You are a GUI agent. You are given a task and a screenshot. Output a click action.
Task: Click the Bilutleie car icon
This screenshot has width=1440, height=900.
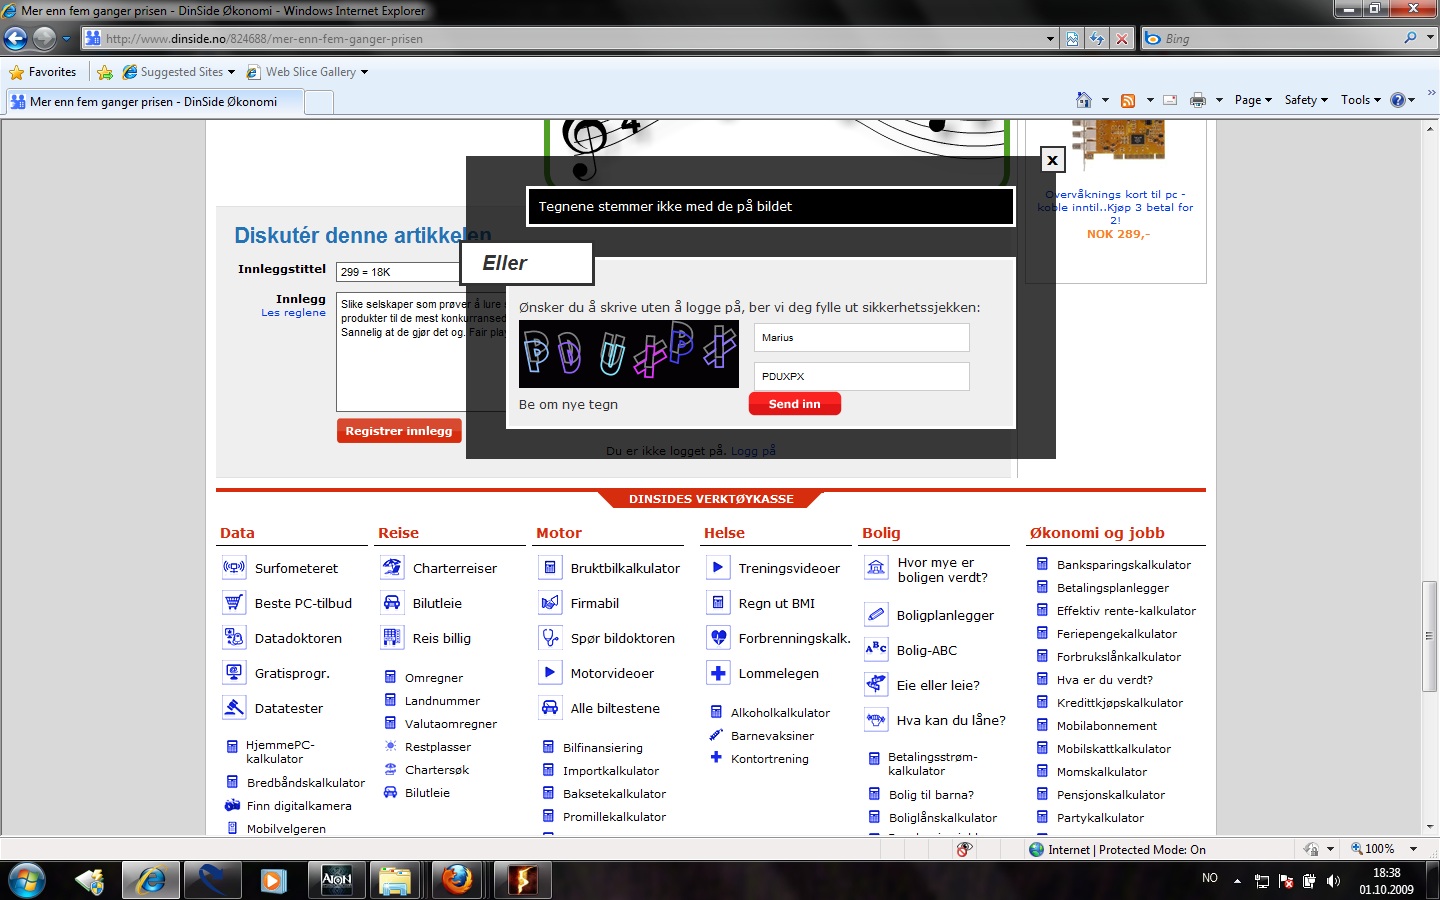[x=392, y=603]
